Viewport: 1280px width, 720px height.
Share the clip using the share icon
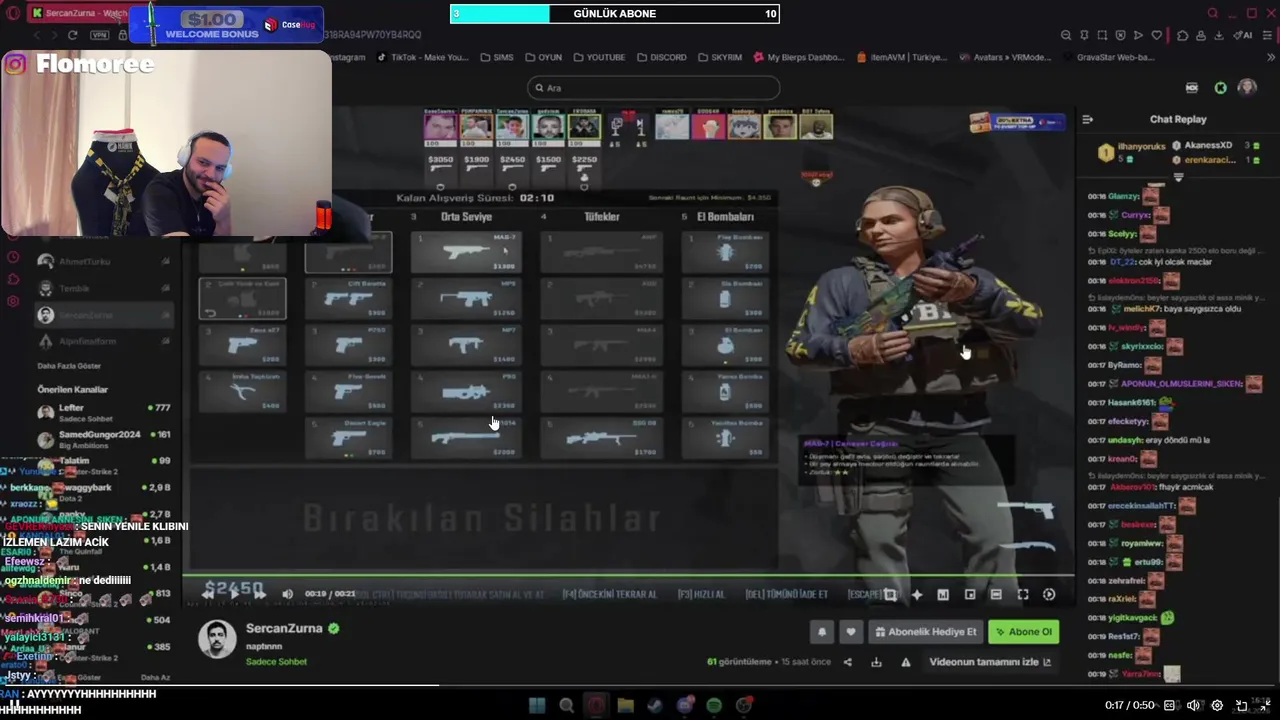pyautogui.click(x=848, y=662)
